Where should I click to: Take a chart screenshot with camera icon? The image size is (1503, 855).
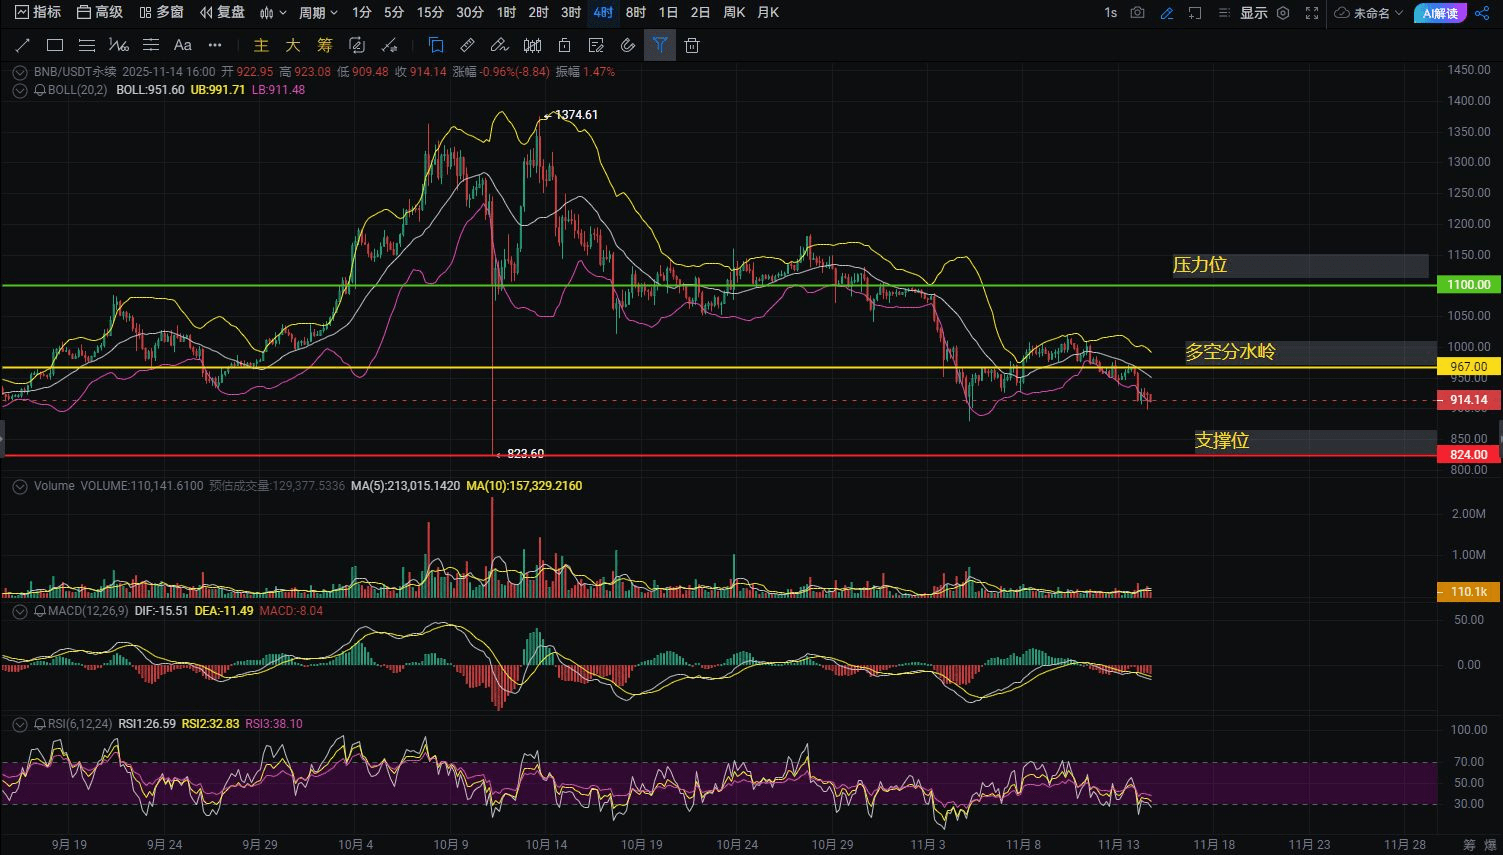pos(1137,13)
